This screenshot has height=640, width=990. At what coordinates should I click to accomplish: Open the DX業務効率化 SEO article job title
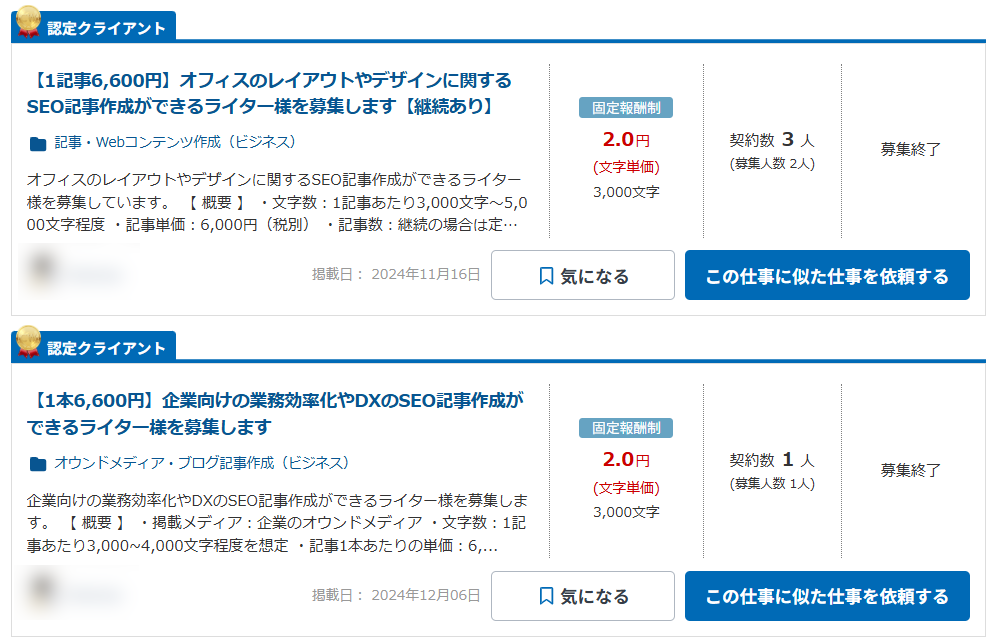[275, 413]
